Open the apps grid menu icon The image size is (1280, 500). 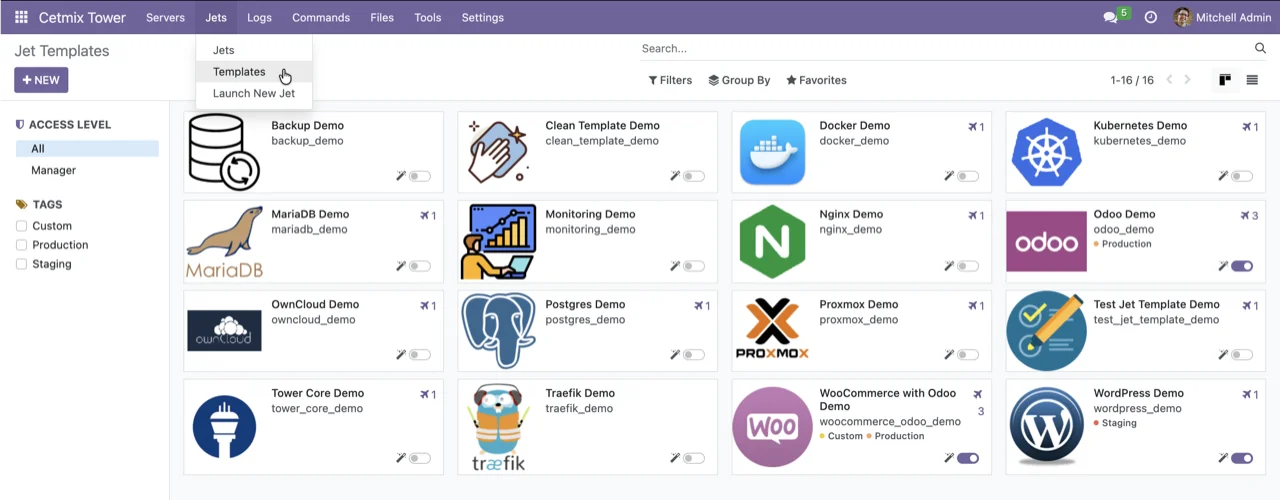pos(21,17)
